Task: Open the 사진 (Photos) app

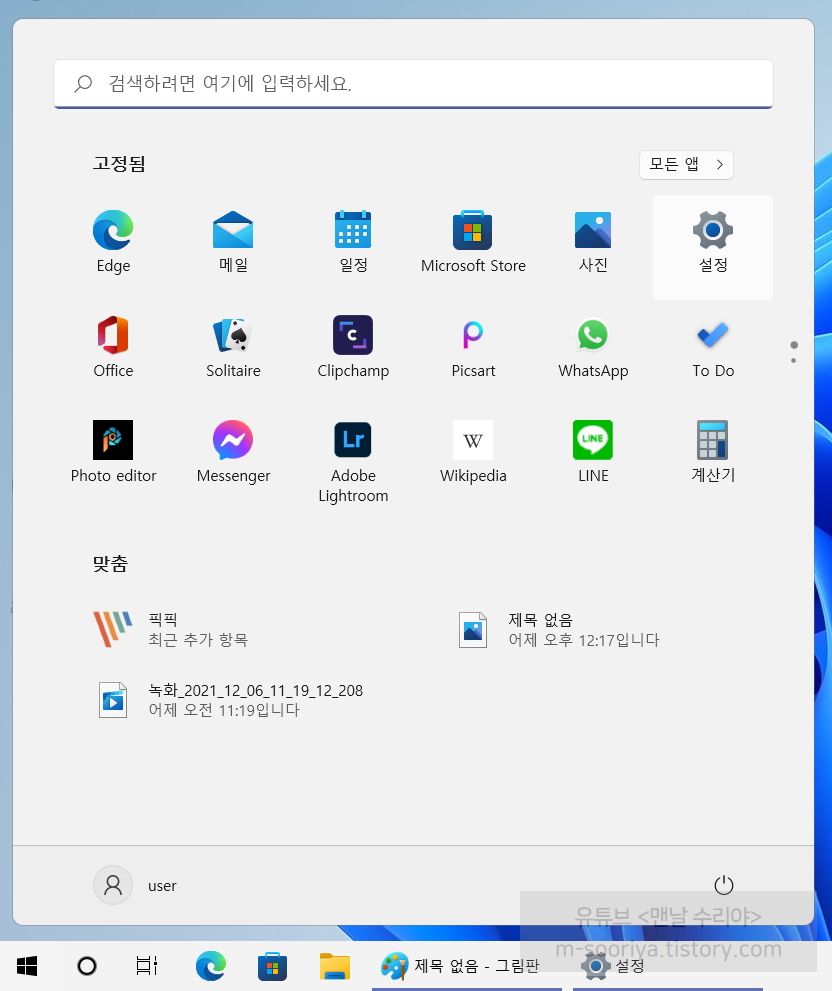Action: pos(593,242)
